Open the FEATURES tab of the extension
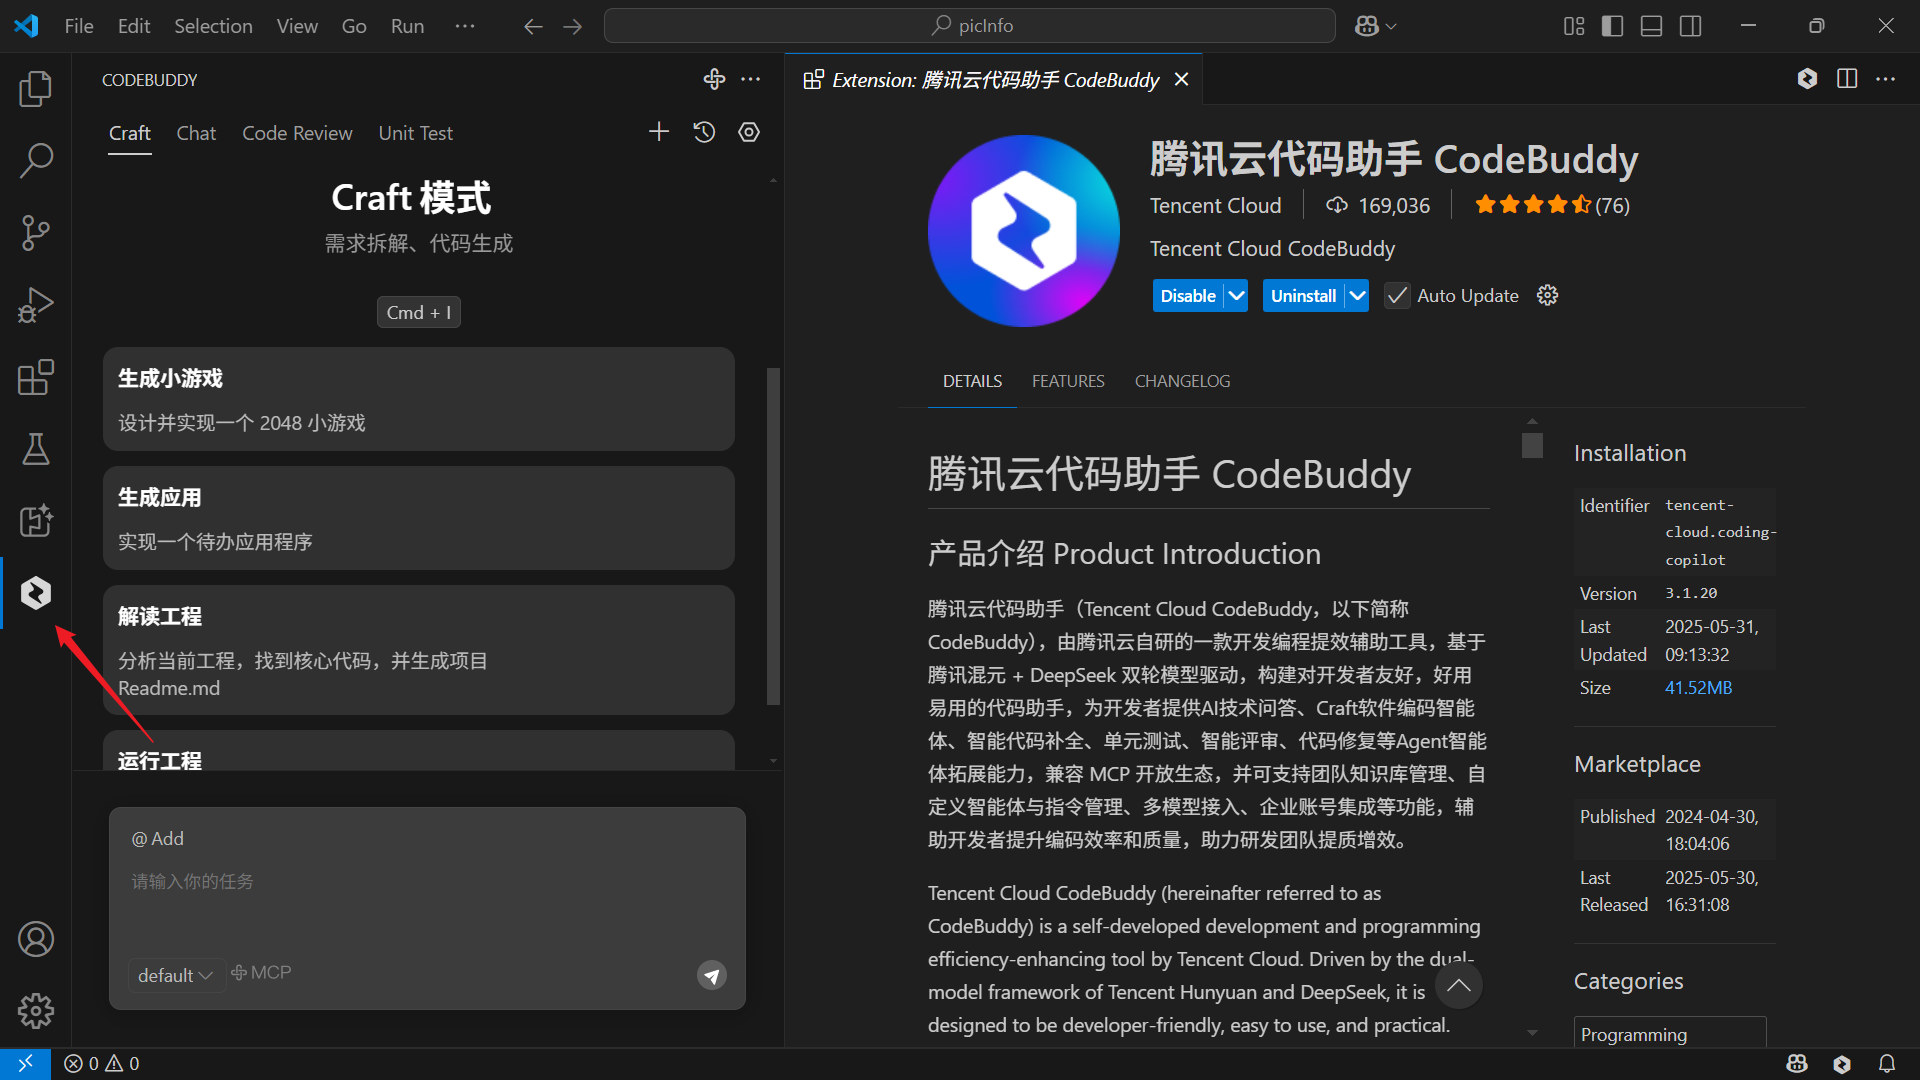This screenshot has width=1920, height=1080. pyautogui.click(x=1068, y=381)
